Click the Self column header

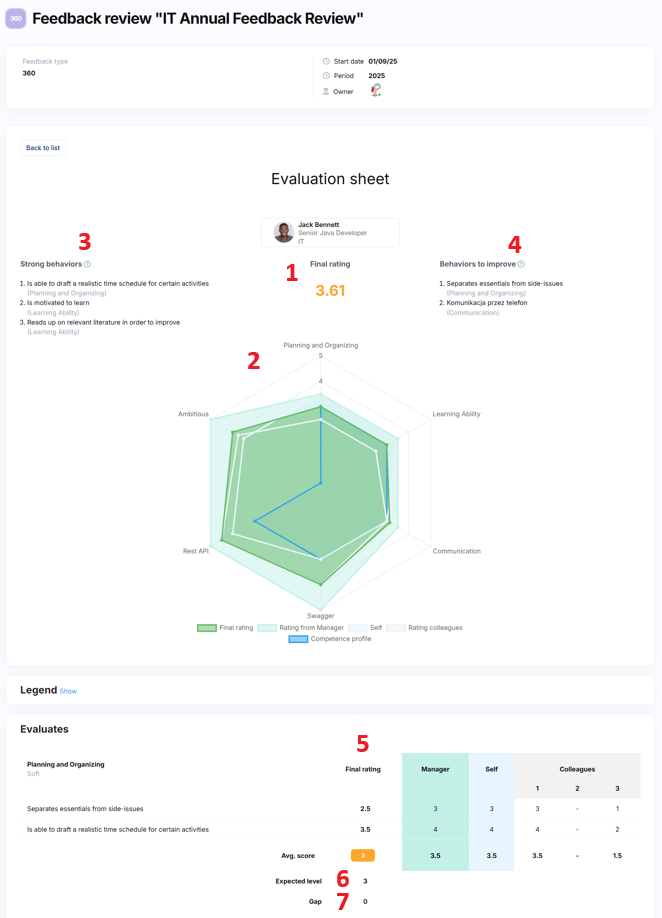491,769
